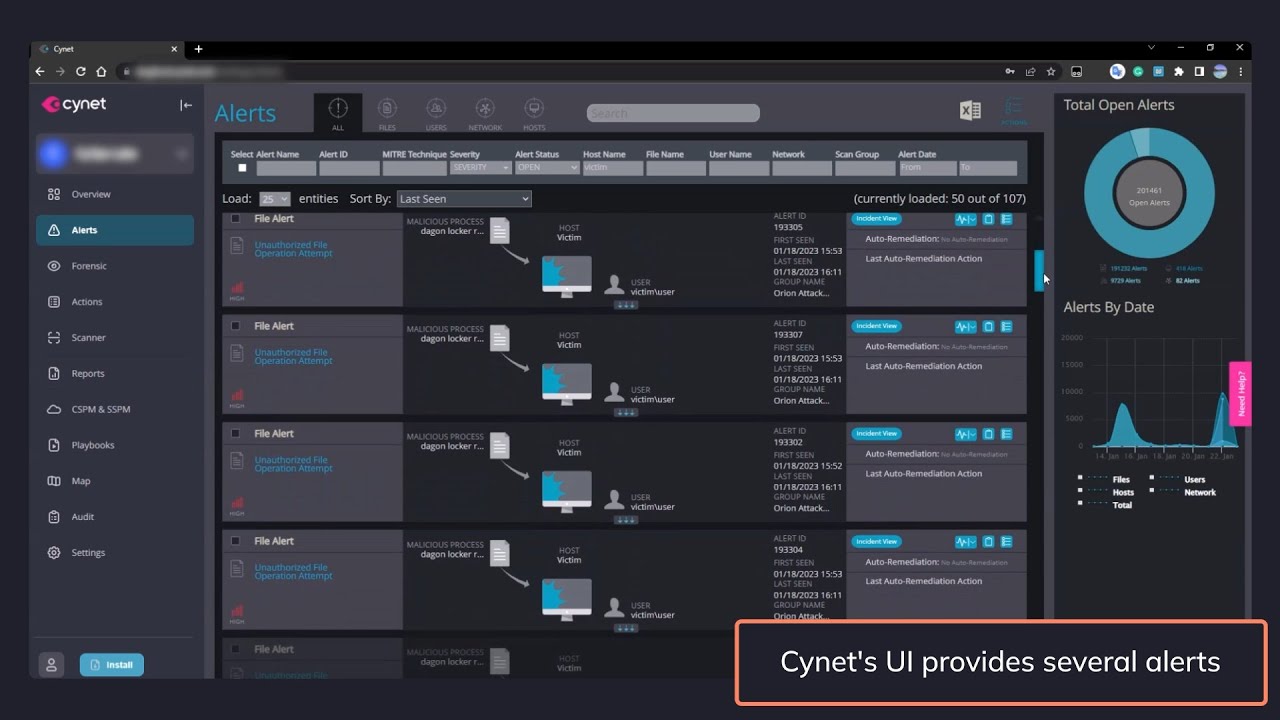The image size is (1280, 720).
Task: Click the Total Open Alerts donut chart
Action: pyautogui.click(x=1149, y=193)
